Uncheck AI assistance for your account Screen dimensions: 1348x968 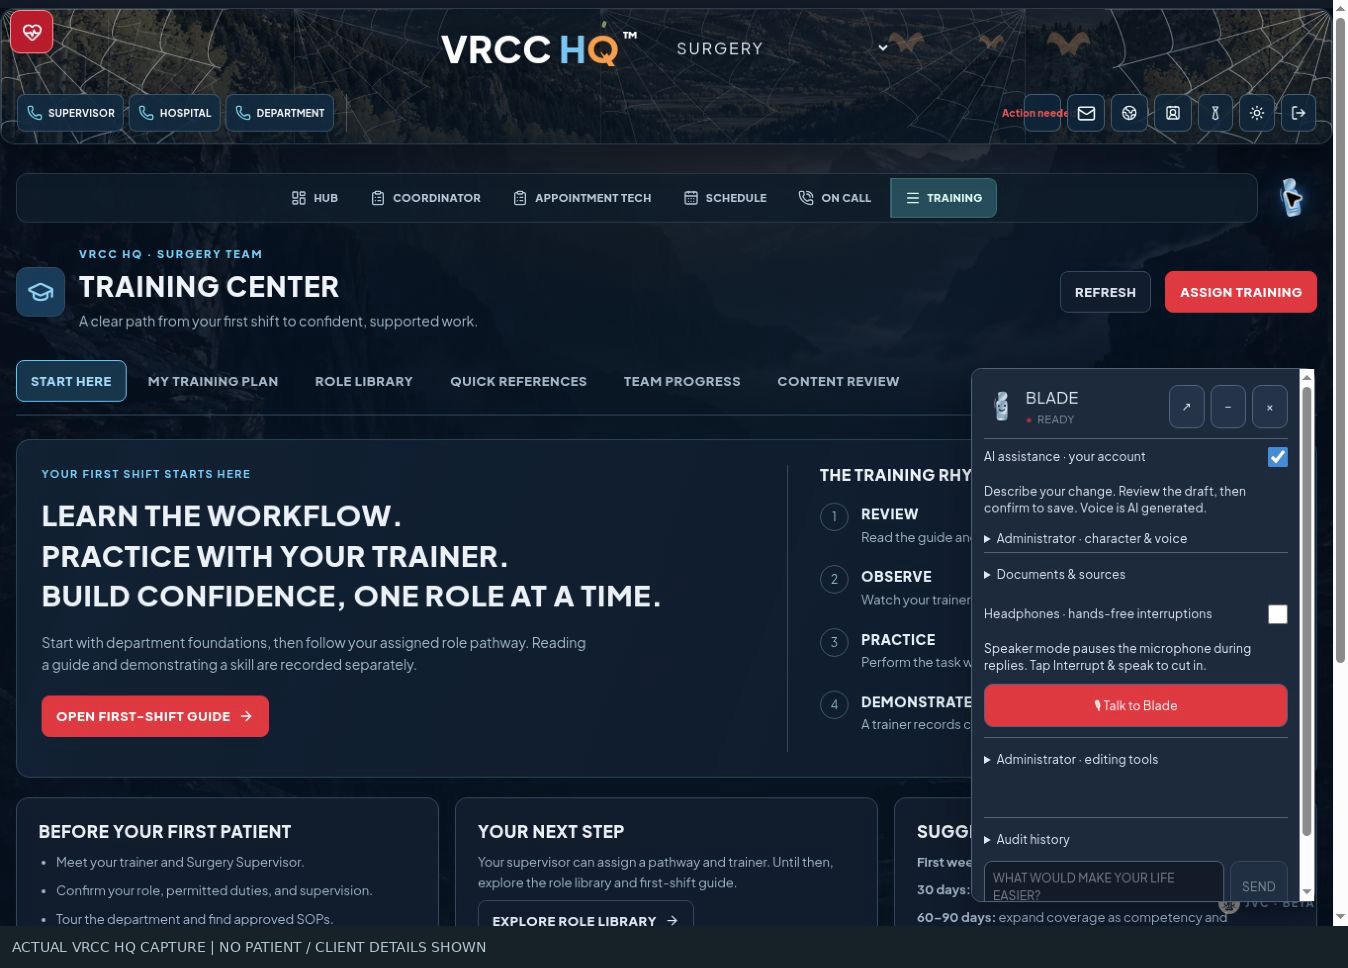click(1277, 457)
